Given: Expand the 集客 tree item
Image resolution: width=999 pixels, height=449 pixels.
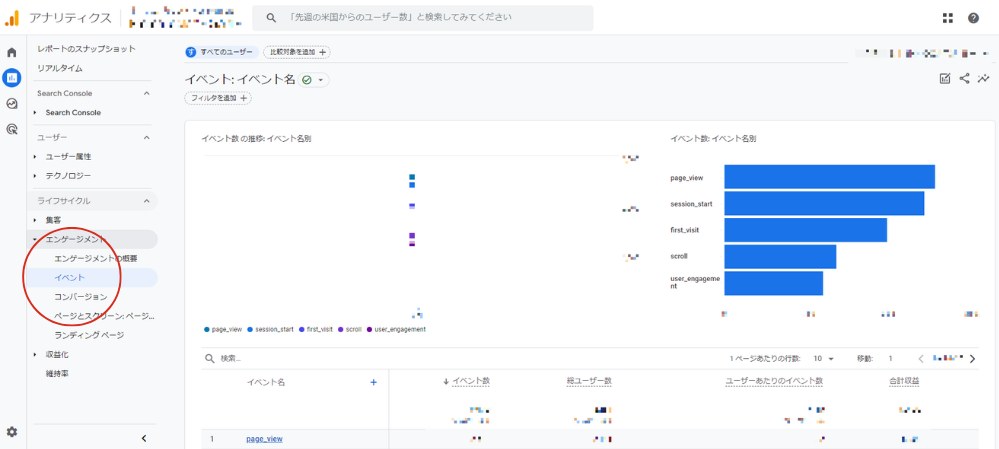Looking at the screenshot, I should pyautogui.click(x=36, y=220).
